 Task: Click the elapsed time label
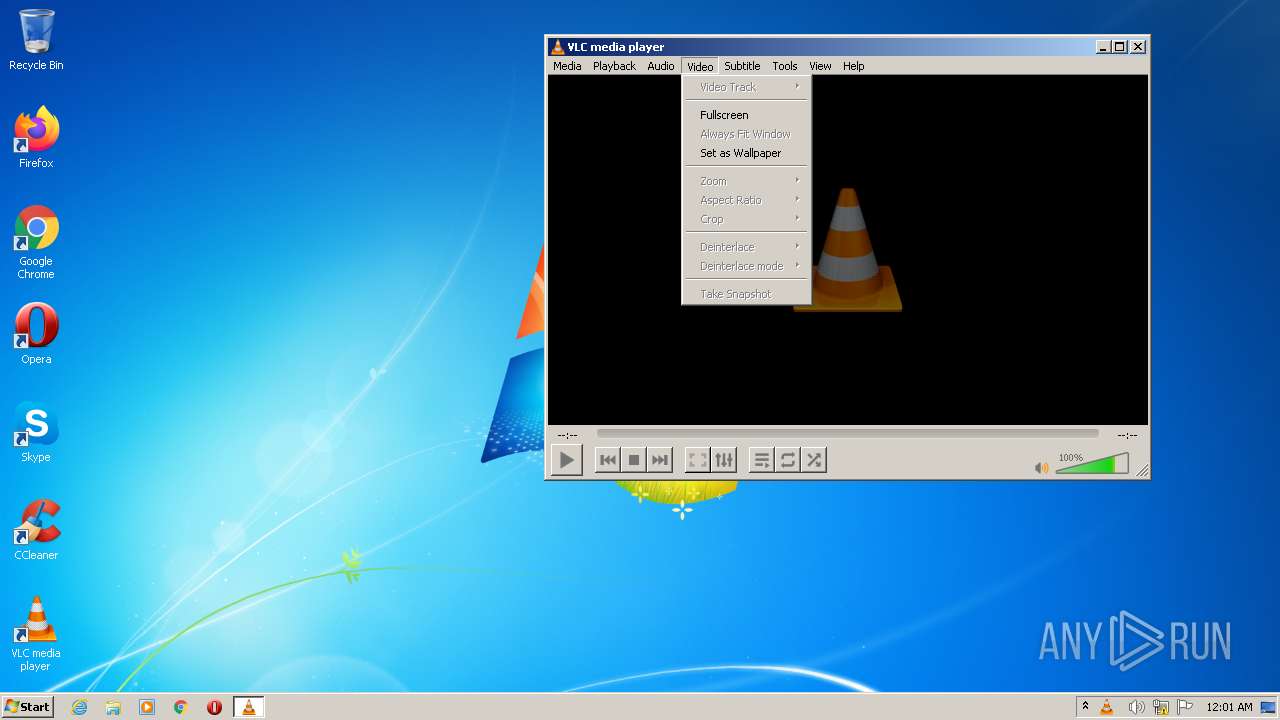[x=568, y=435]
